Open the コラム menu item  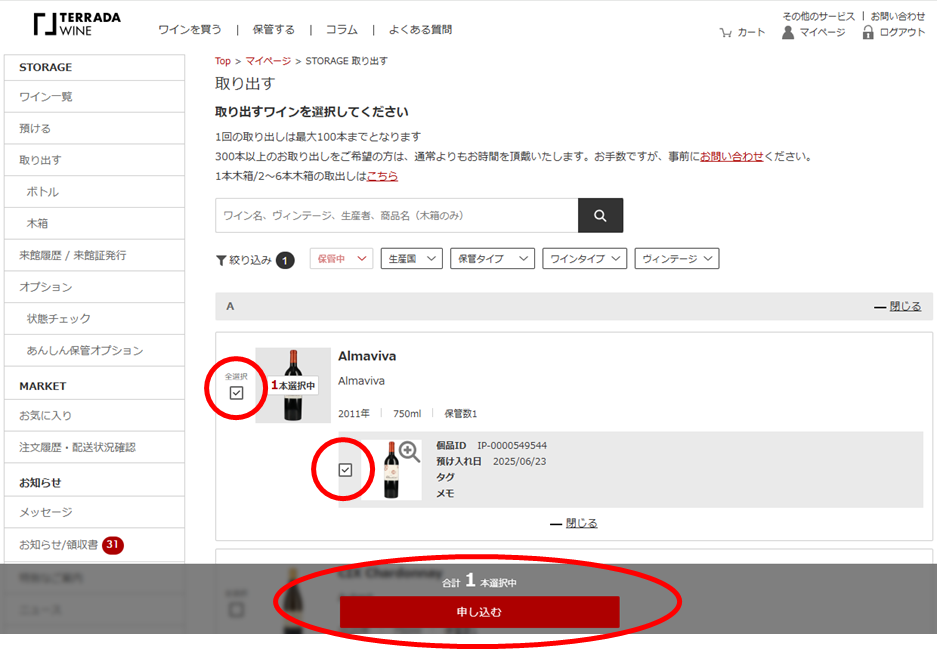[341, 30]
